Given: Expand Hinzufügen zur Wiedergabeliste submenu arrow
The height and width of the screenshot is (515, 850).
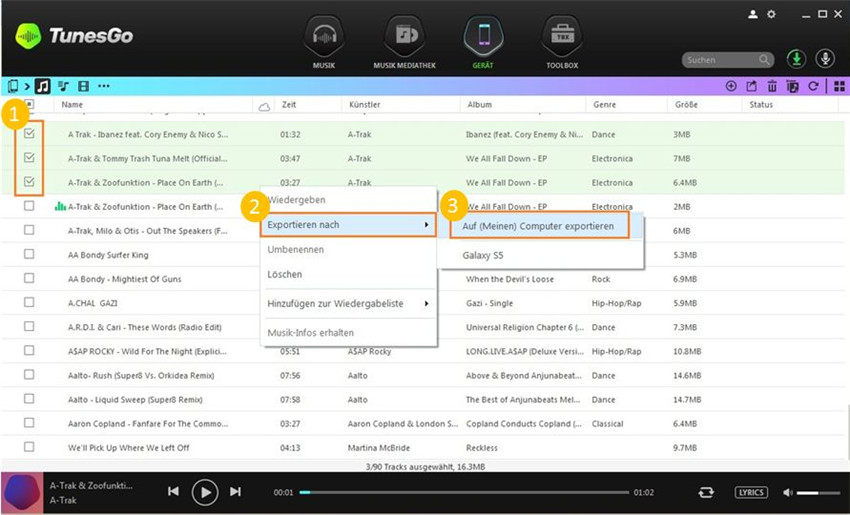Looking at the screenshot, I should pyautogui.click(x=427, y=304).
